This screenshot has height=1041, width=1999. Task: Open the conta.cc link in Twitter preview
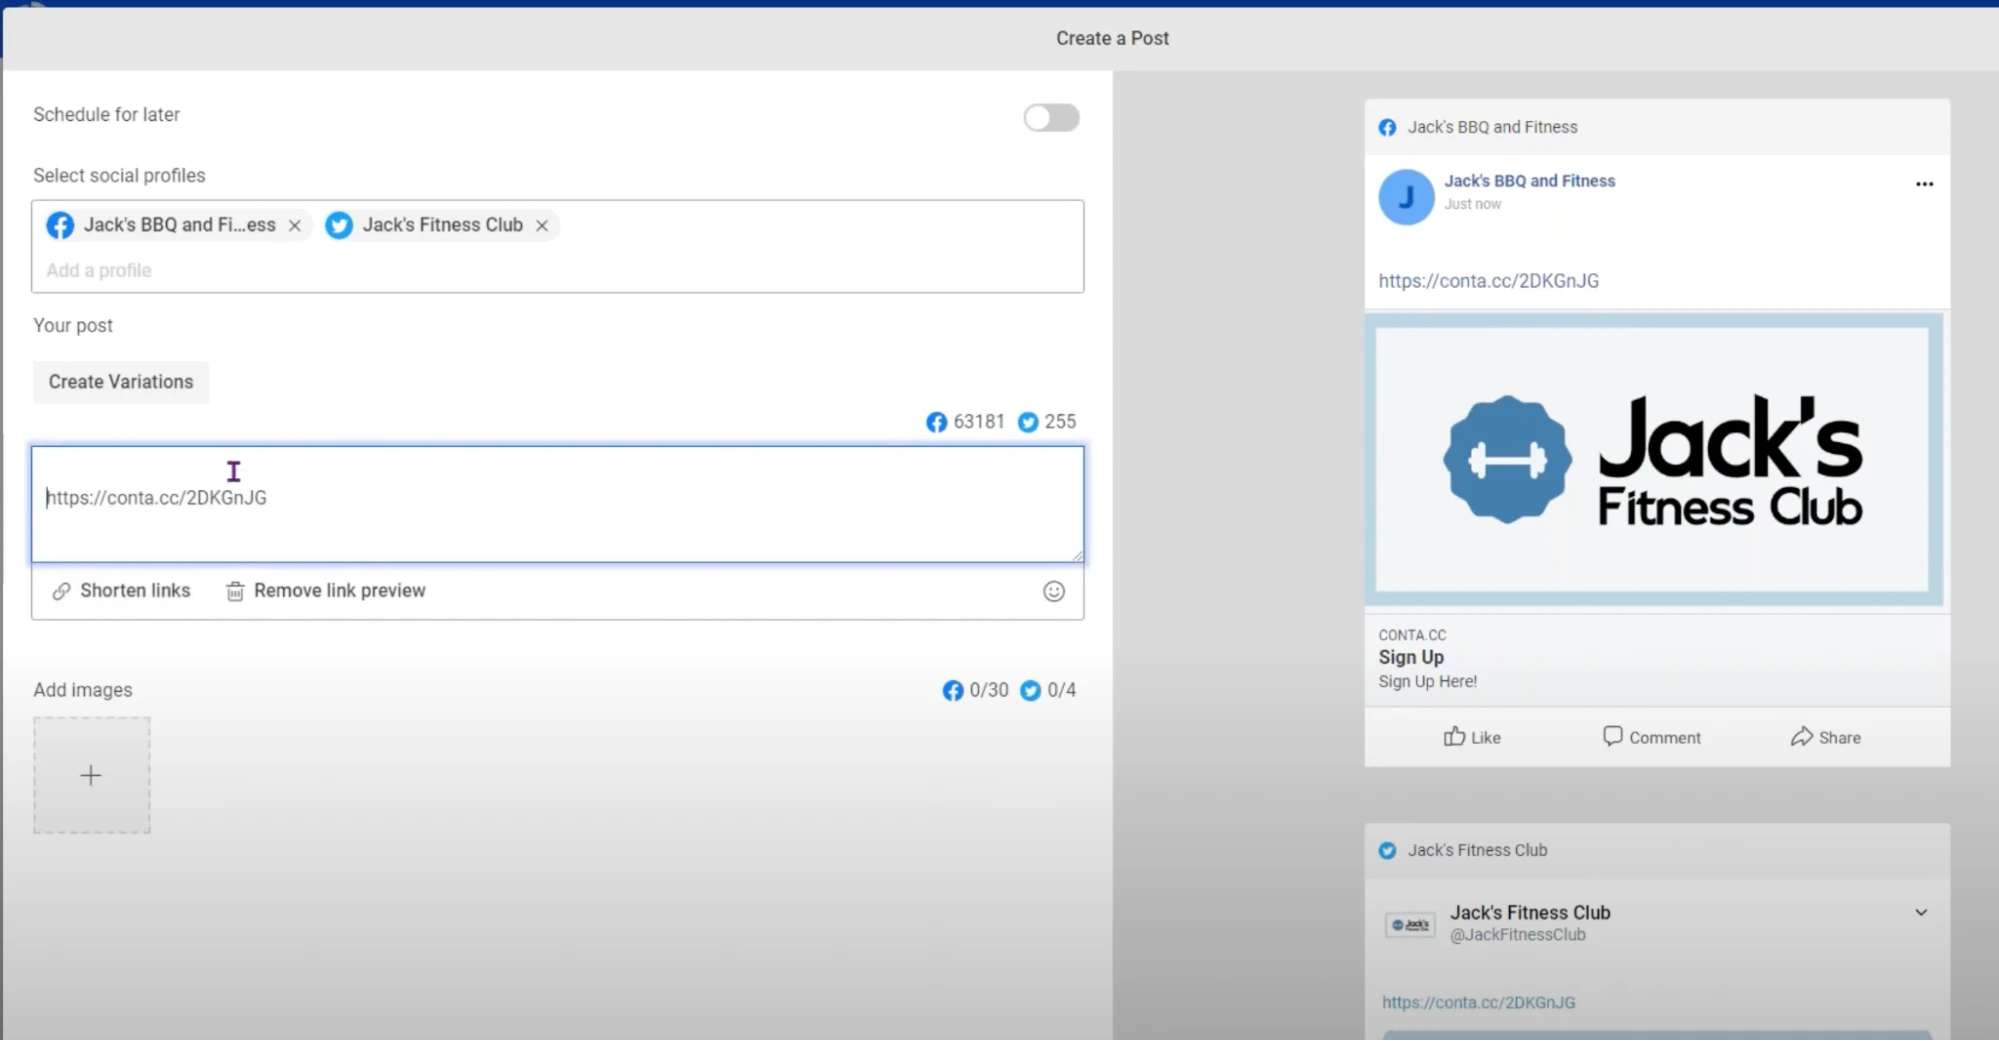[1478, 1003]
